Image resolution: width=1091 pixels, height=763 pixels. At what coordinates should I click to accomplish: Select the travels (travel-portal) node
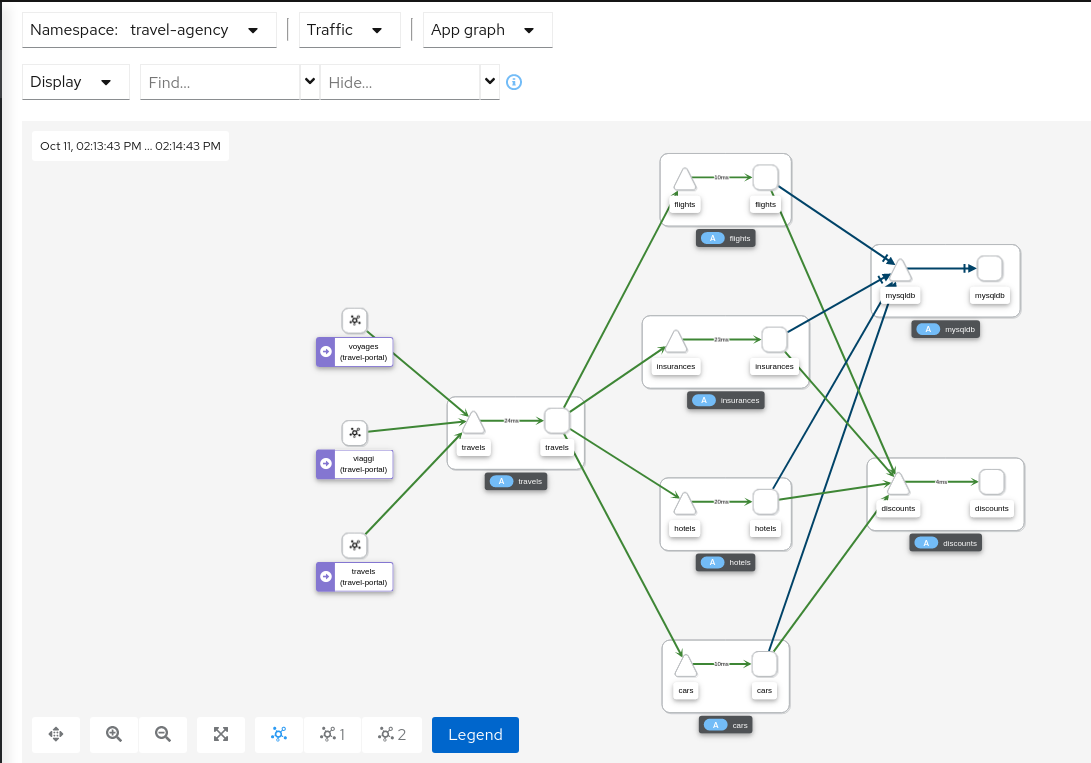(355, 577)
